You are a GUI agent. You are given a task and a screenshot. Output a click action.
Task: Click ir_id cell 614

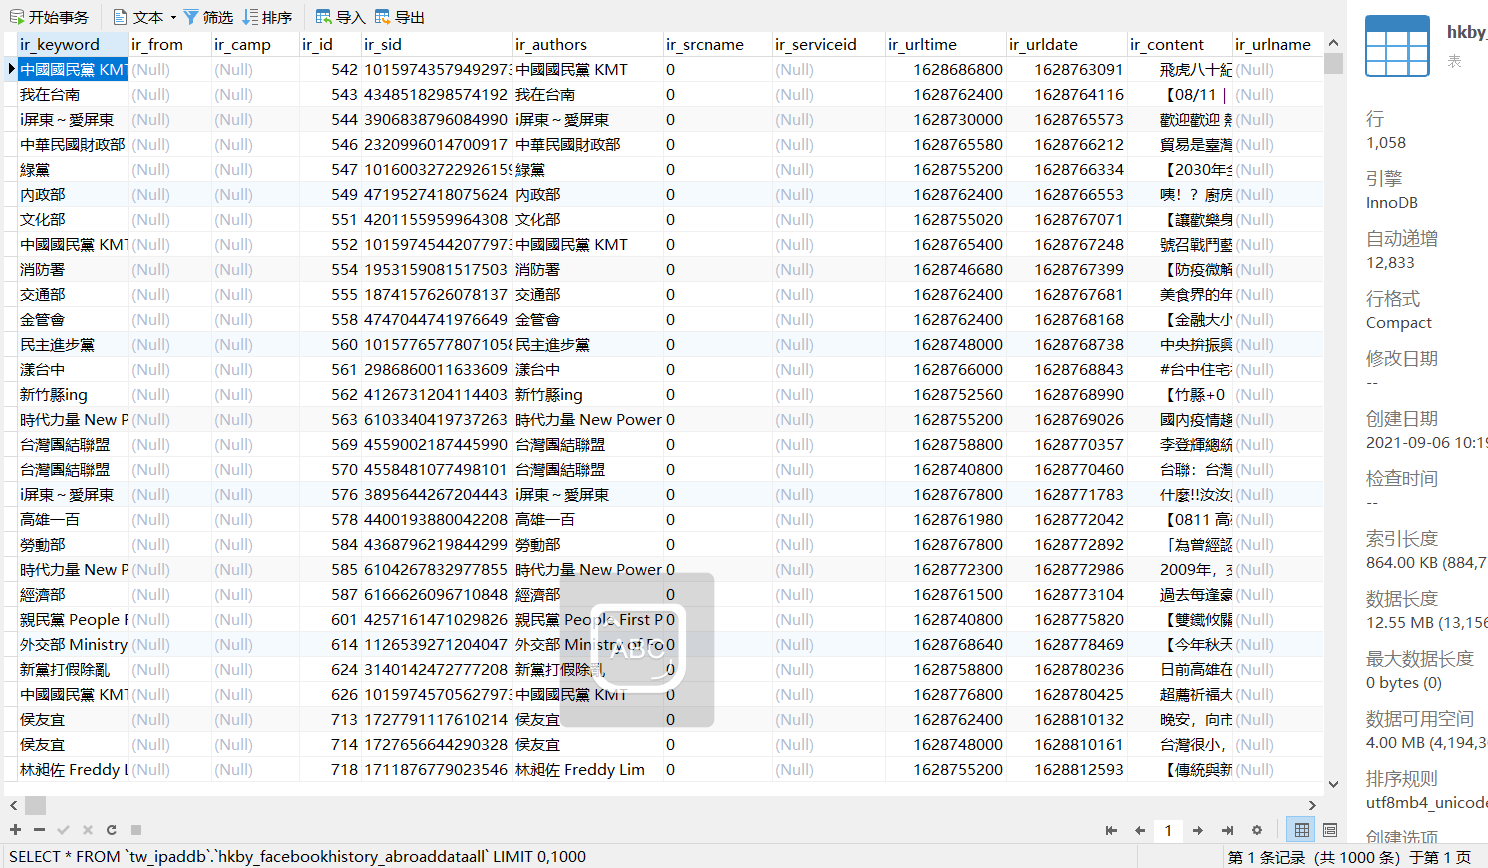point(330,644)
